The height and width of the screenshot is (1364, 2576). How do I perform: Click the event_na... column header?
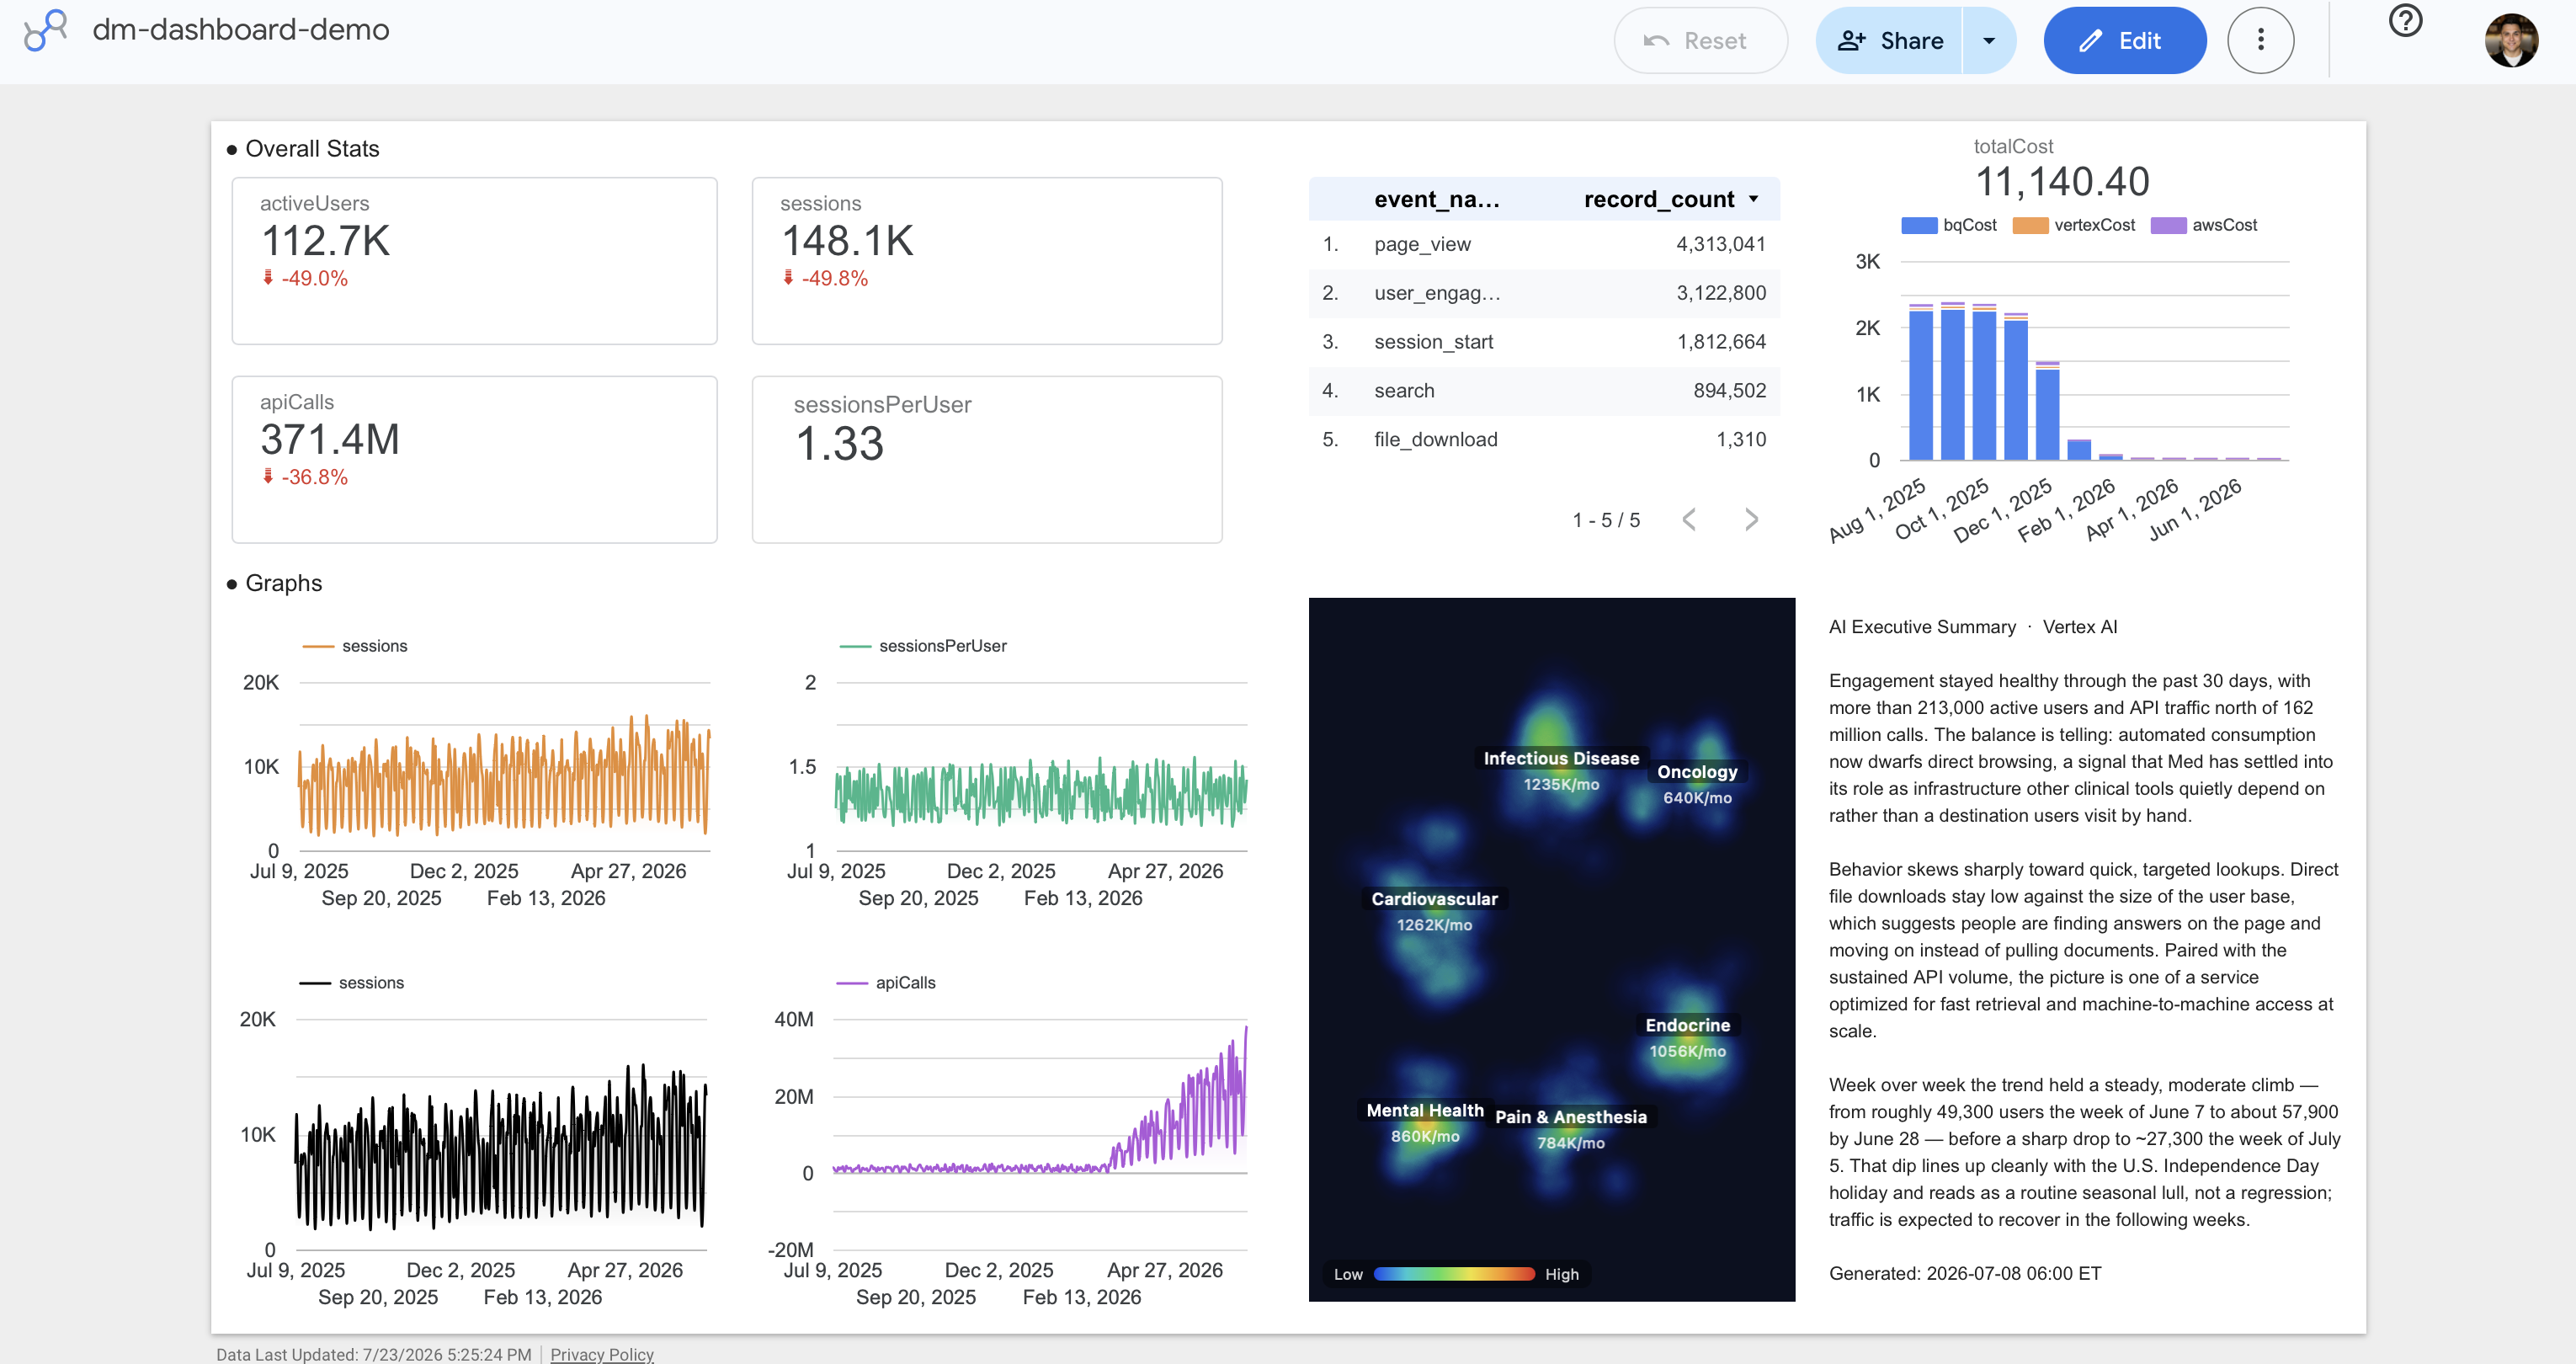click(1436, 199)
